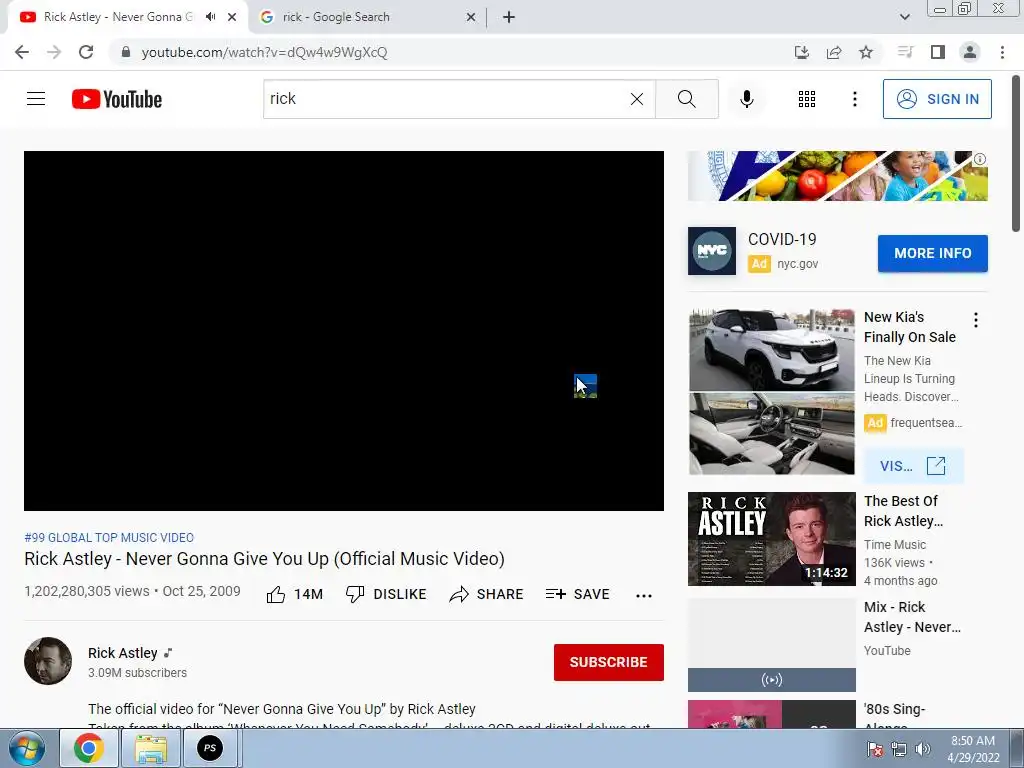Go back with the browser back arrow
Screen dimensions: 1024x768
tap(22, 52)
